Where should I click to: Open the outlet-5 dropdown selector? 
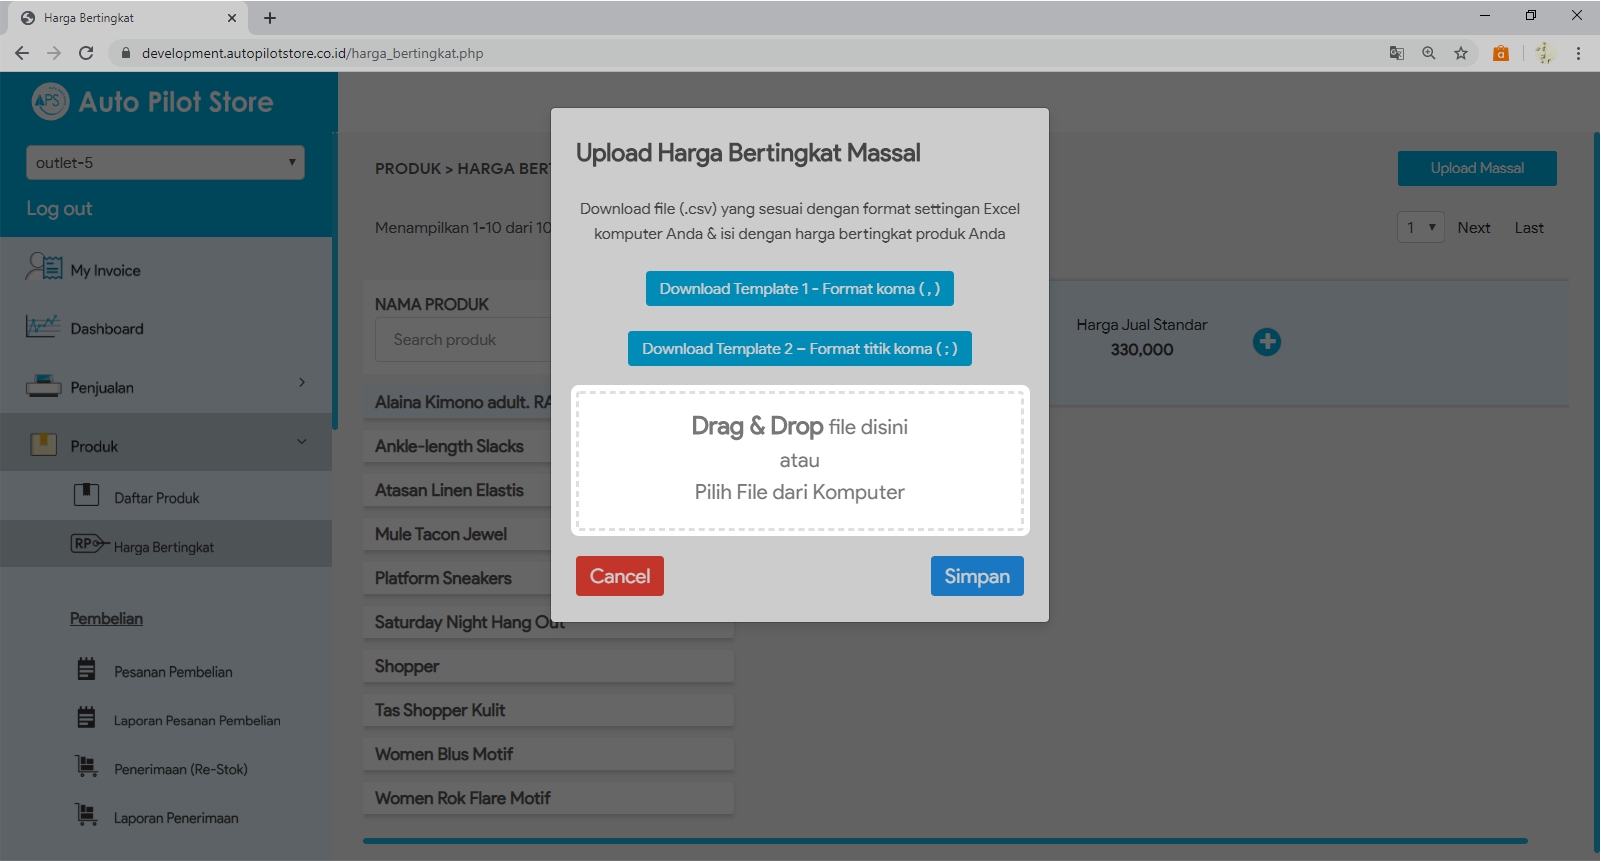165,163
